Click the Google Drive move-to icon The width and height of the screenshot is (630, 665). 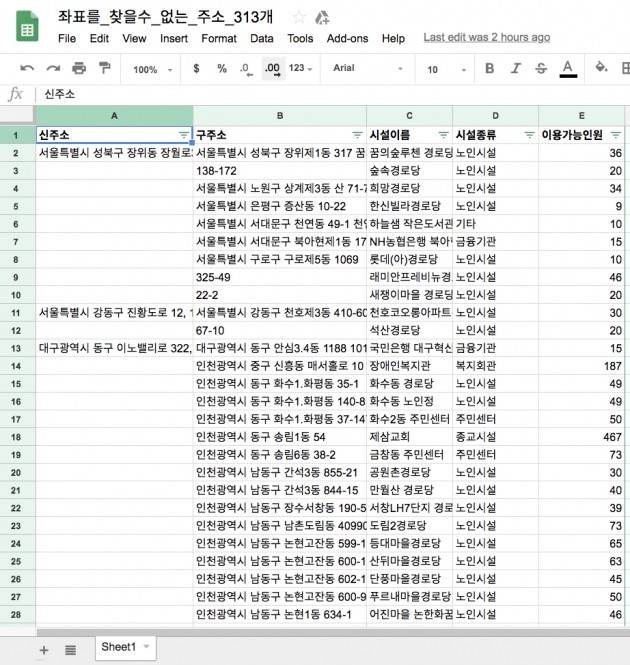click(x=323, y=17)
